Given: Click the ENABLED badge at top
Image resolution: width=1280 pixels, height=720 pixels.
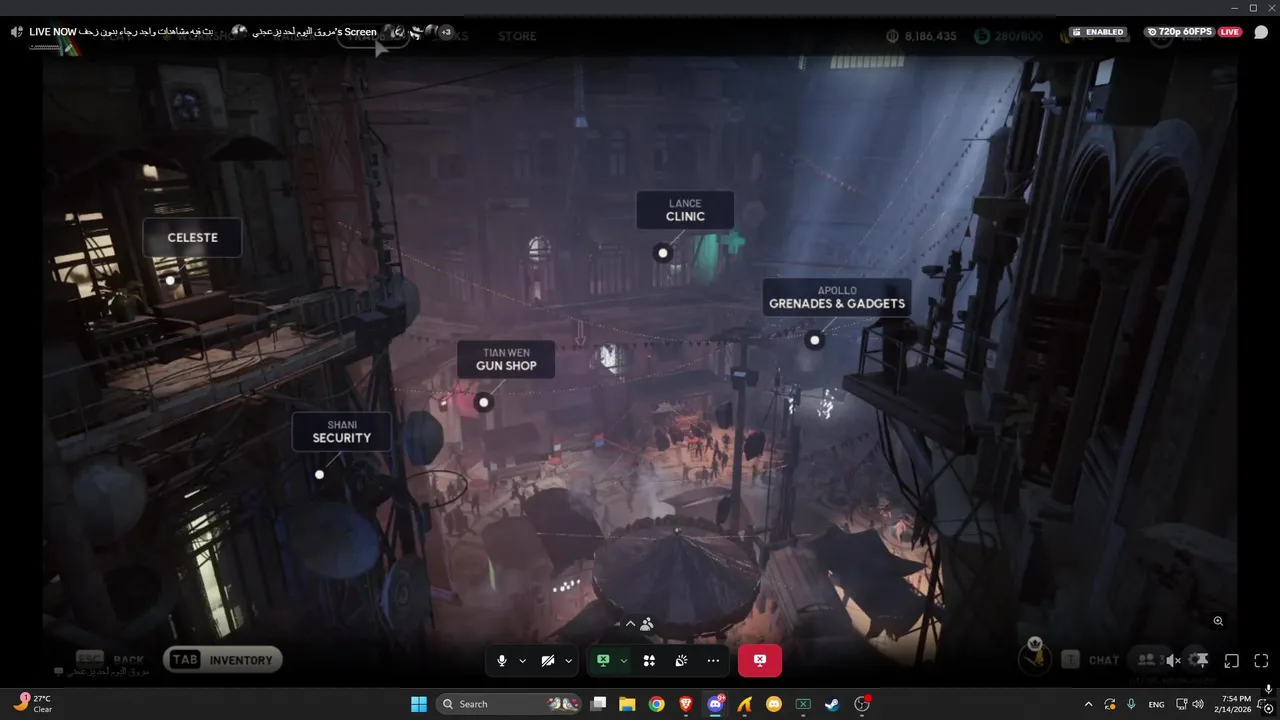Looking at the screenshot, I should coord(1098,32).
